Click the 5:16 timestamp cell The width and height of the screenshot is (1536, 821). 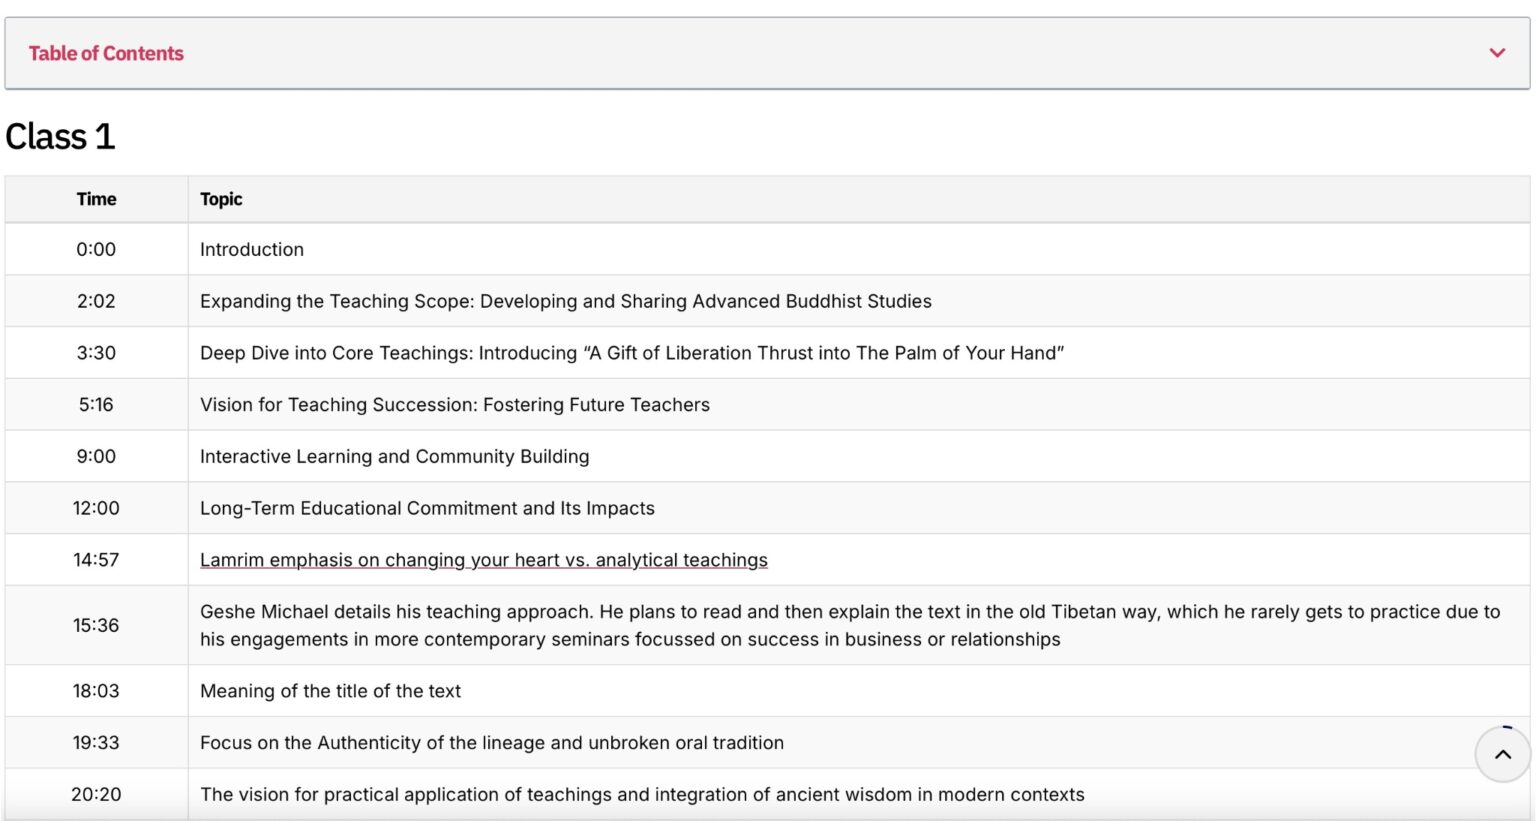point(96,405)
